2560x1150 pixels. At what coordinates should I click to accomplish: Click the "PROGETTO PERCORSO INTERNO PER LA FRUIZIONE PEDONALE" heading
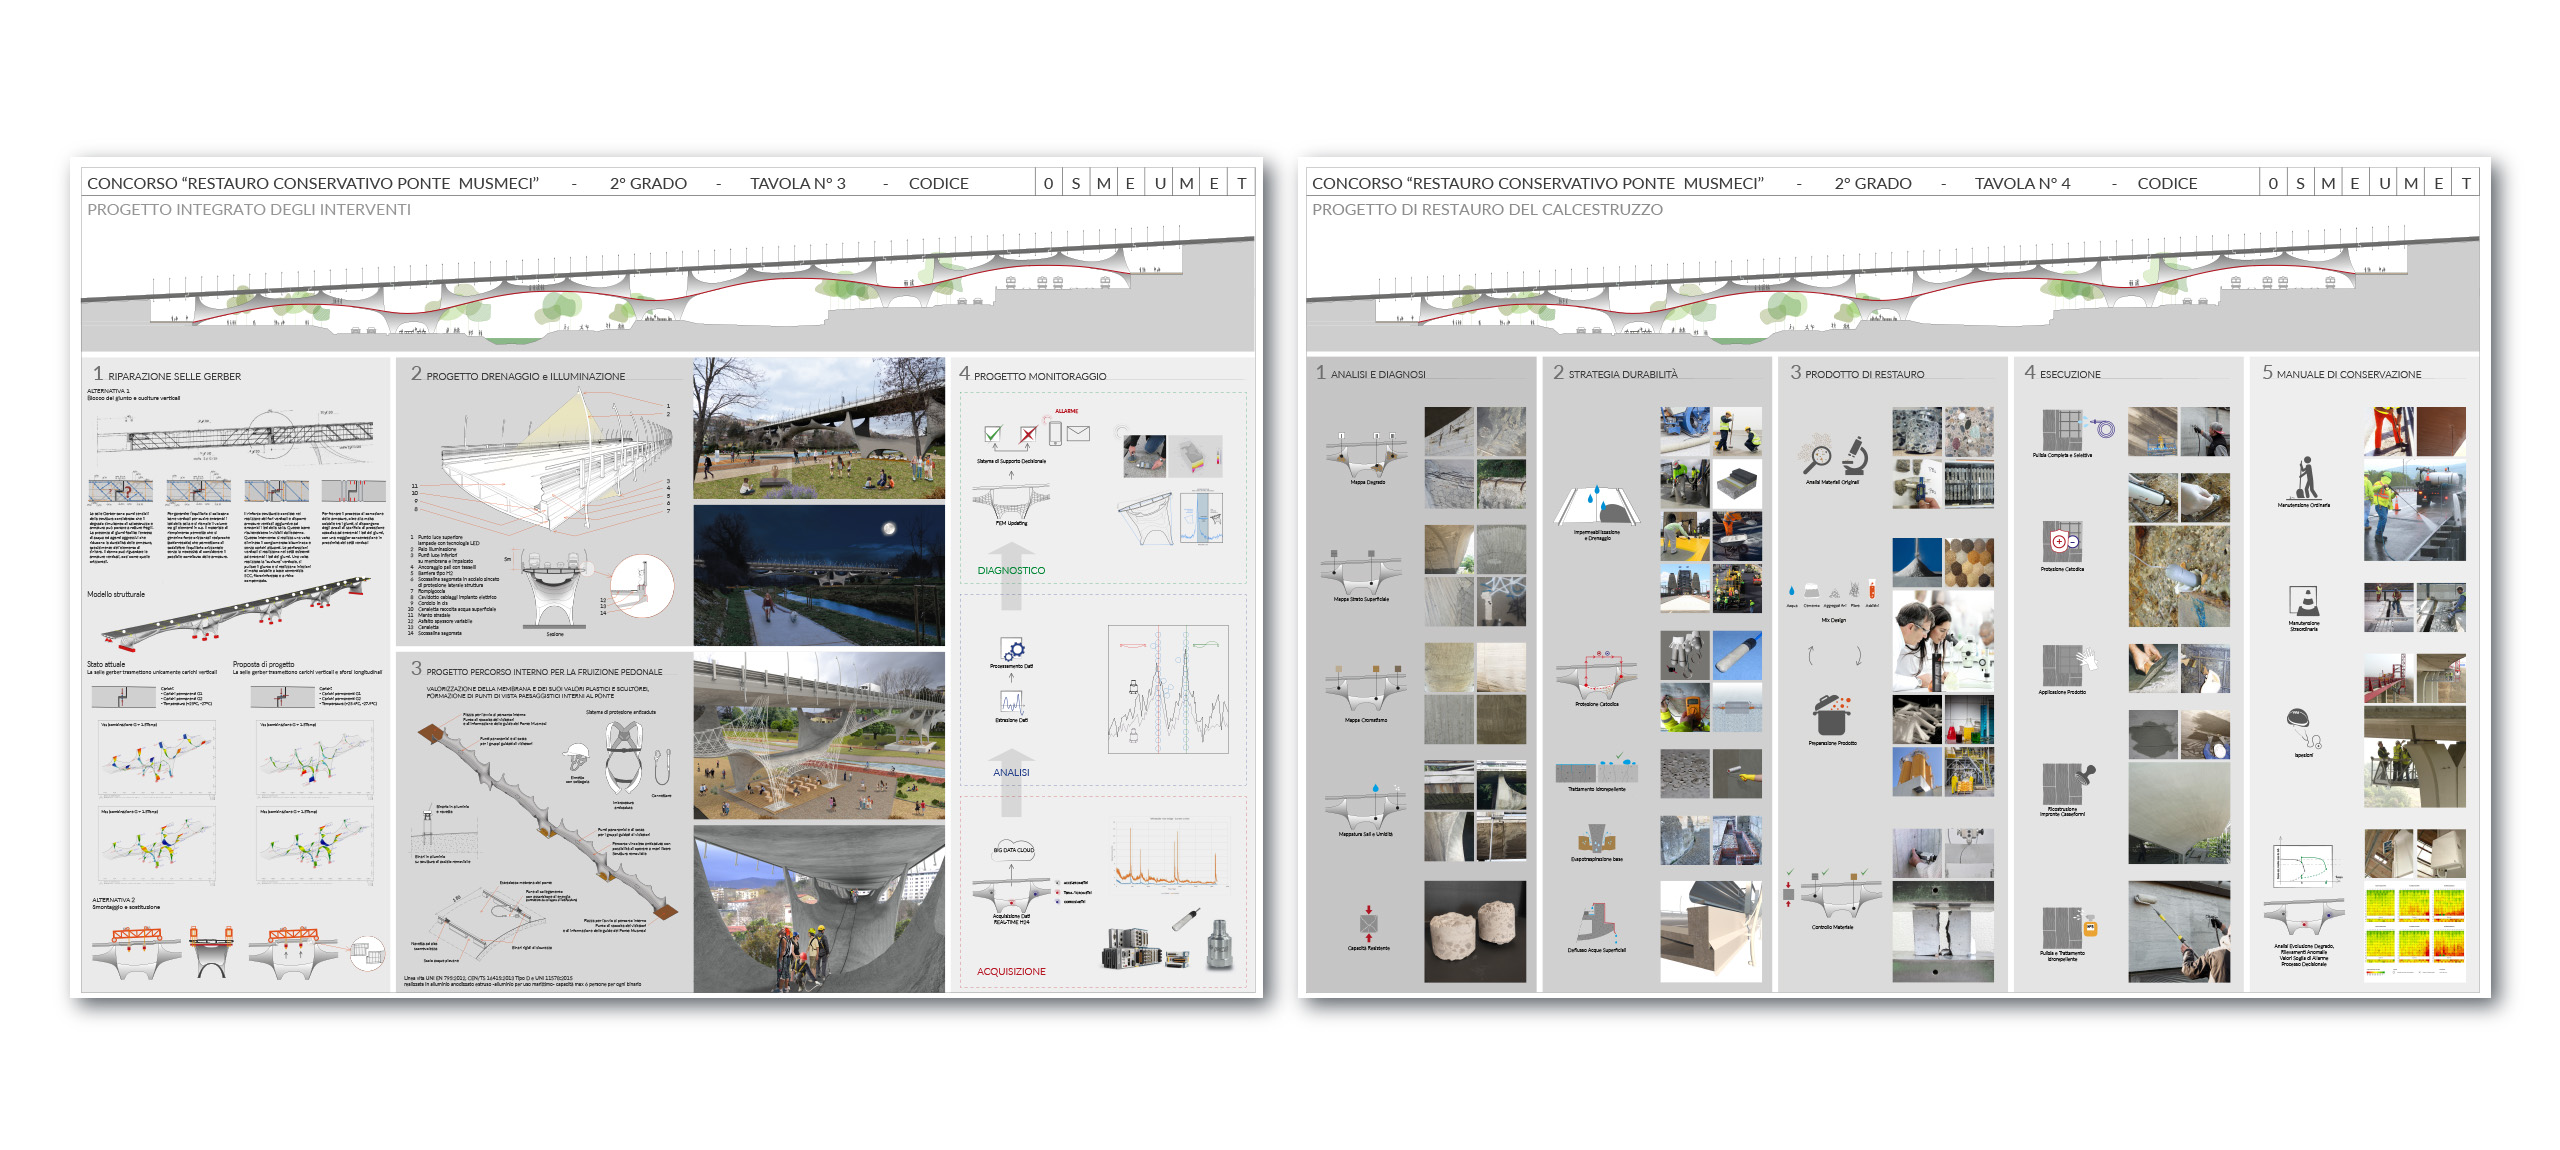coord(544,672)
